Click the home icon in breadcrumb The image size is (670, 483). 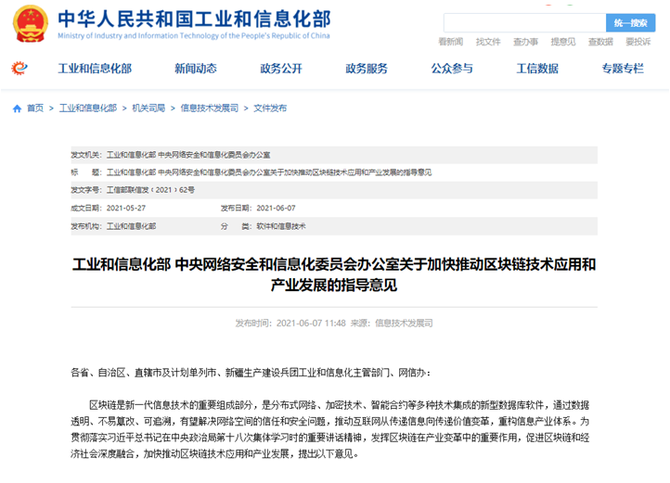pyautogui.click(x=17, y=107)
